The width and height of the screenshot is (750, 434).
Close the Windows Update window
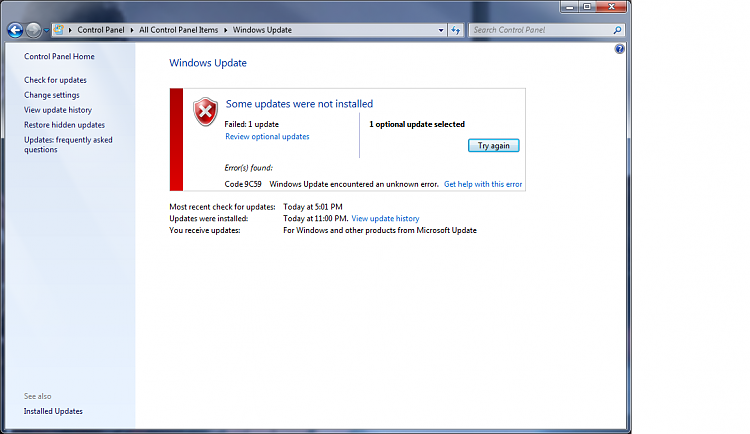(x=611, y=7)
